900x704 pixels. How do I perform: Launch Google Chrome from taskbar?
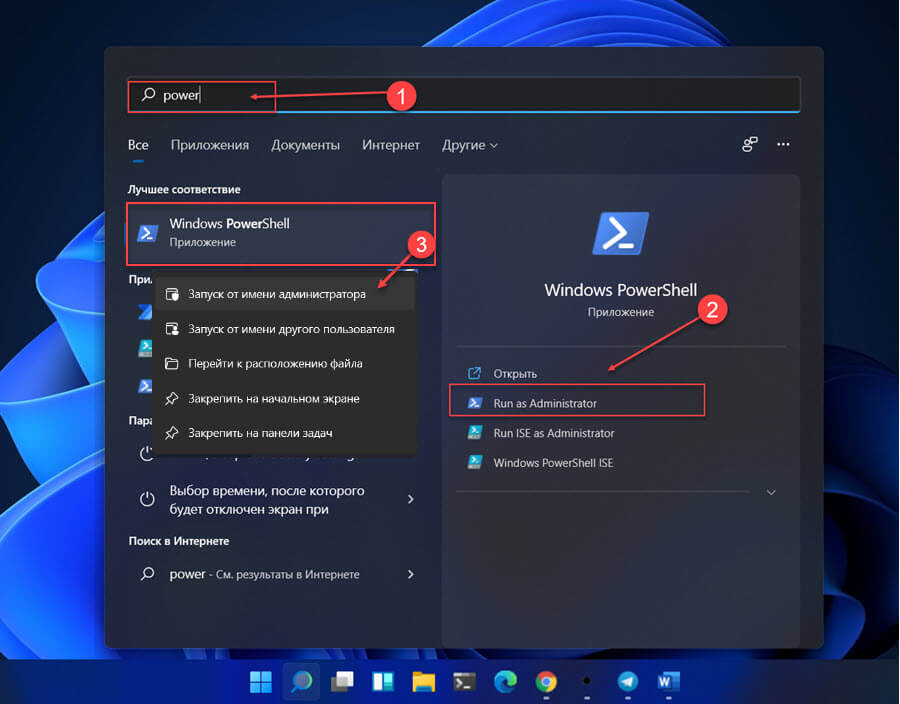(x=546, y=682)
